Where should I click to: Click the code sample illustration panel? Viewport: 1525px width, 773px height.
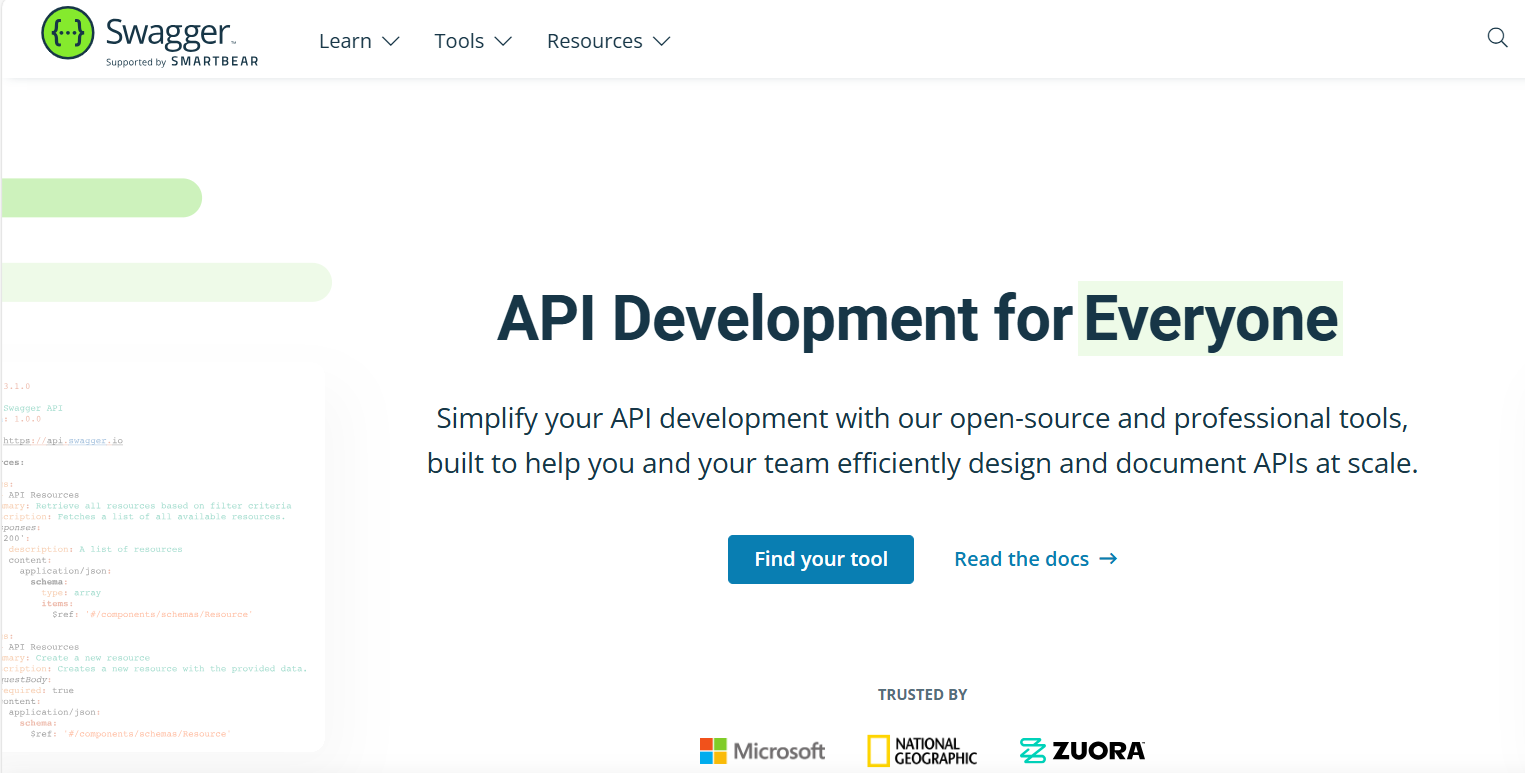coord(163,555)
